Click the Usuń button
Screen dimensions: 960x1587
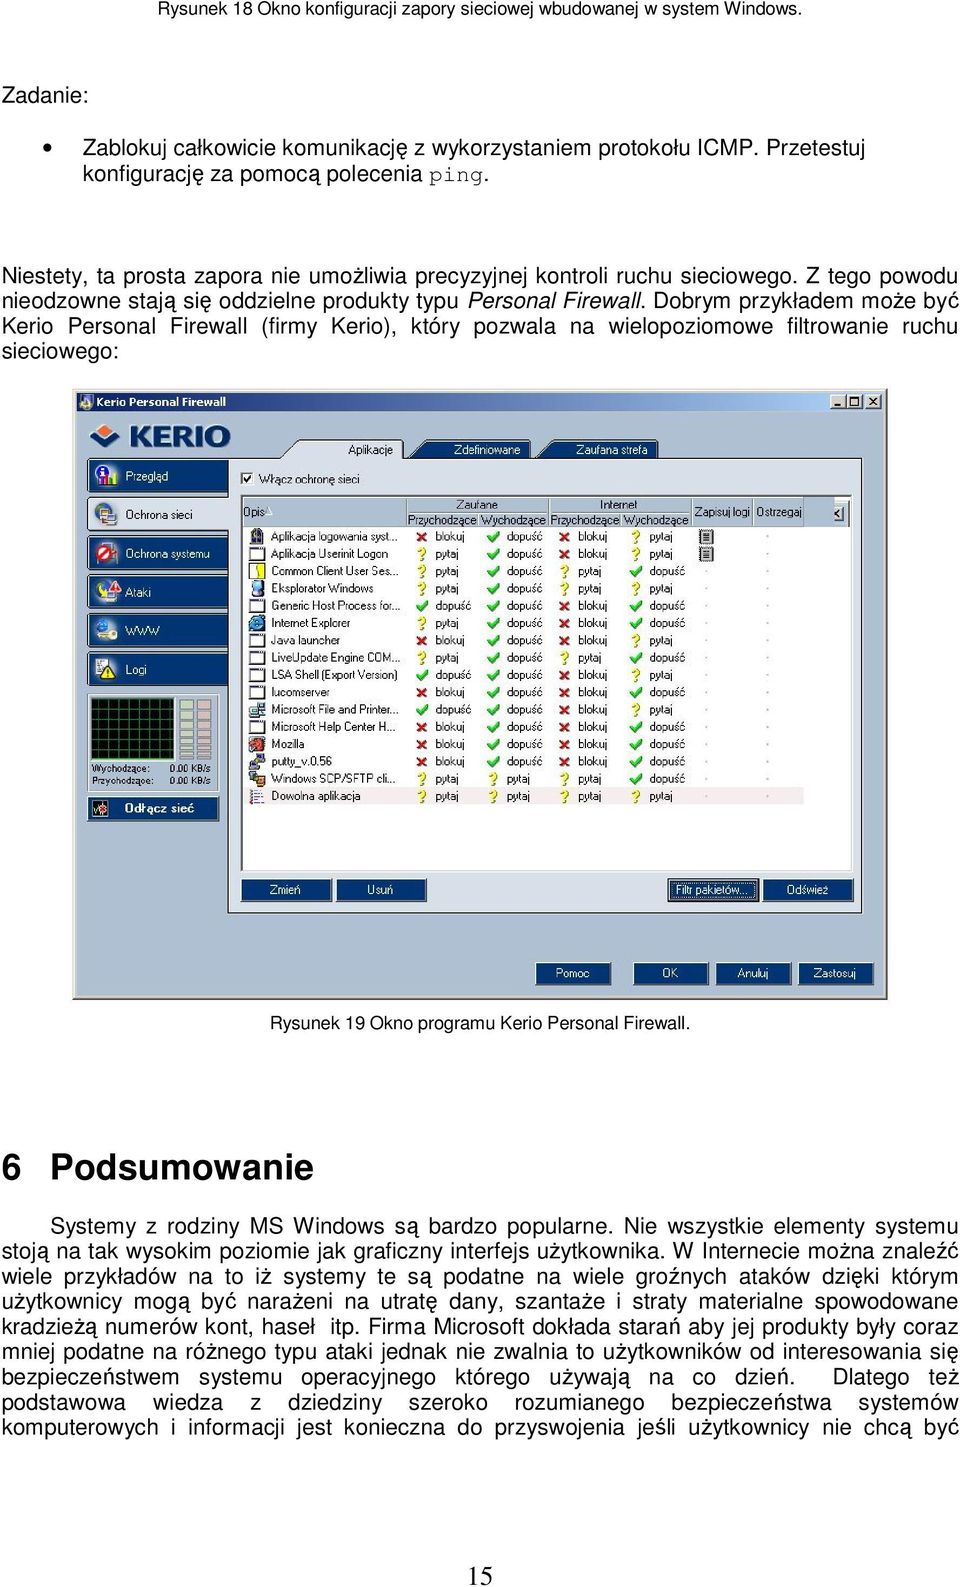[380, 890]
